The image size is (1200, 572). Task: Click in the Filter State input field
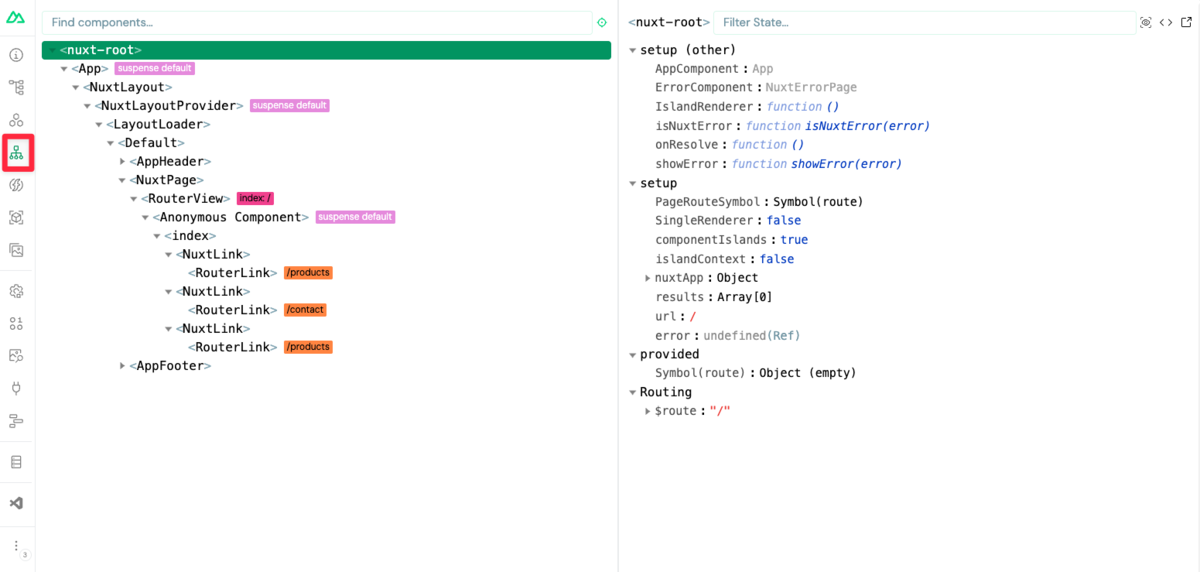pos(924,22)
